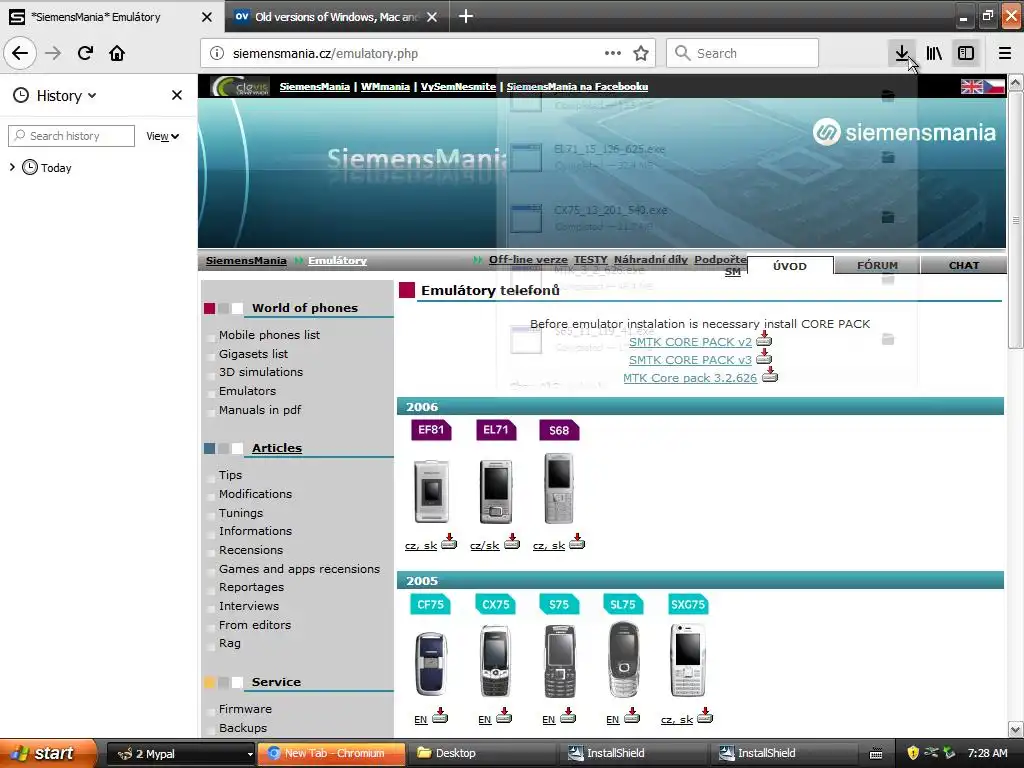This screenshot has height=768, width=1024.
Task: Go to the browser home page
Action: tap(117, 53)
